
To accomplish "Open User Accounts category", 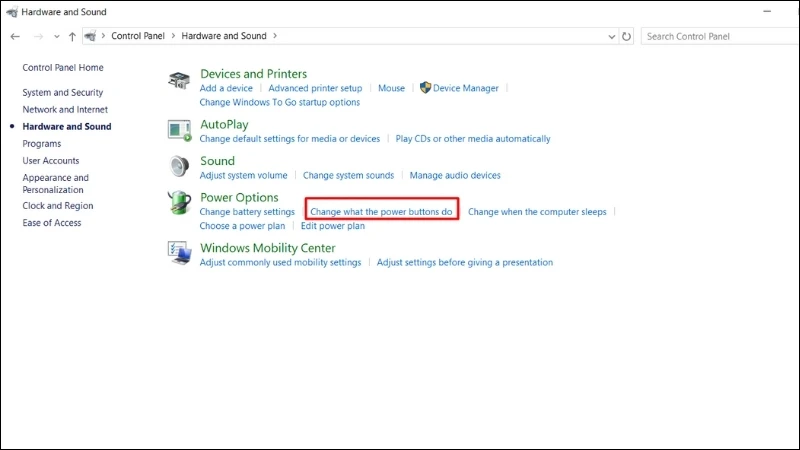I will (x=51, y=160).
